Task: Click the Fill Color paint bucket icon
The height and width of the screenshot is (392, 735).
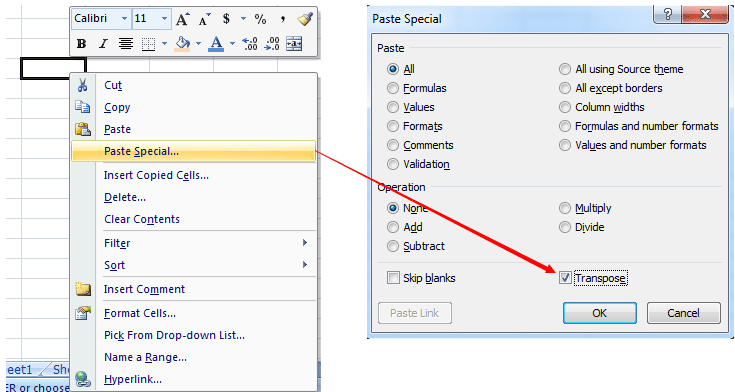Action: tap(182, 44)
